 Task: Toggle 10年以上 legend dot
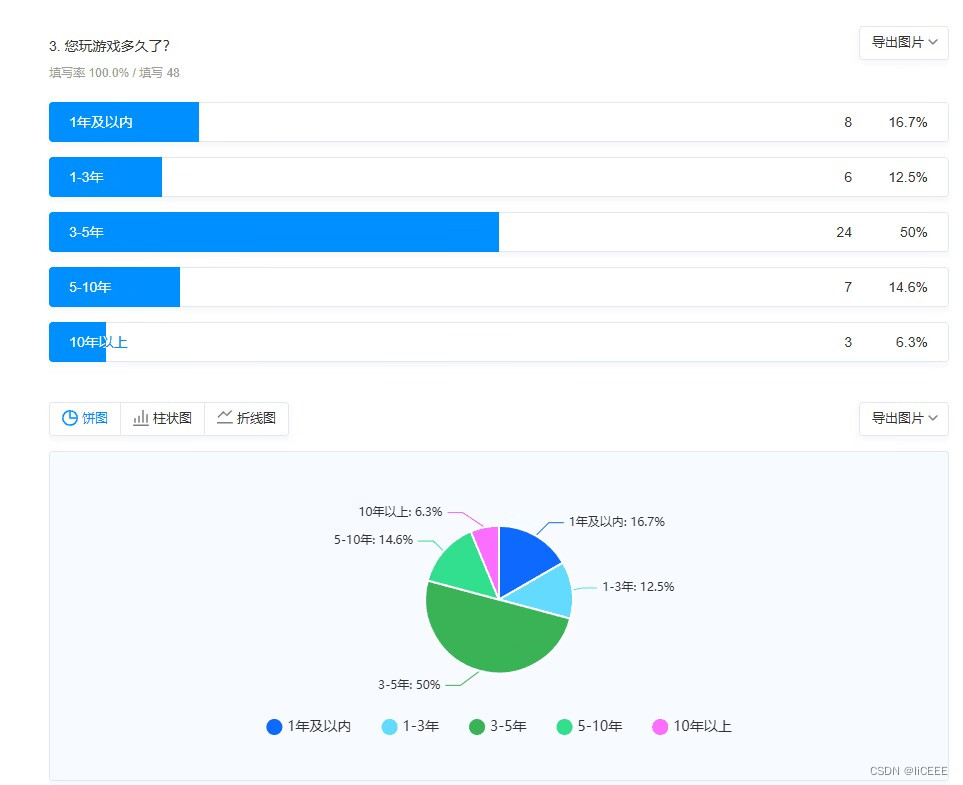point(660,727)
